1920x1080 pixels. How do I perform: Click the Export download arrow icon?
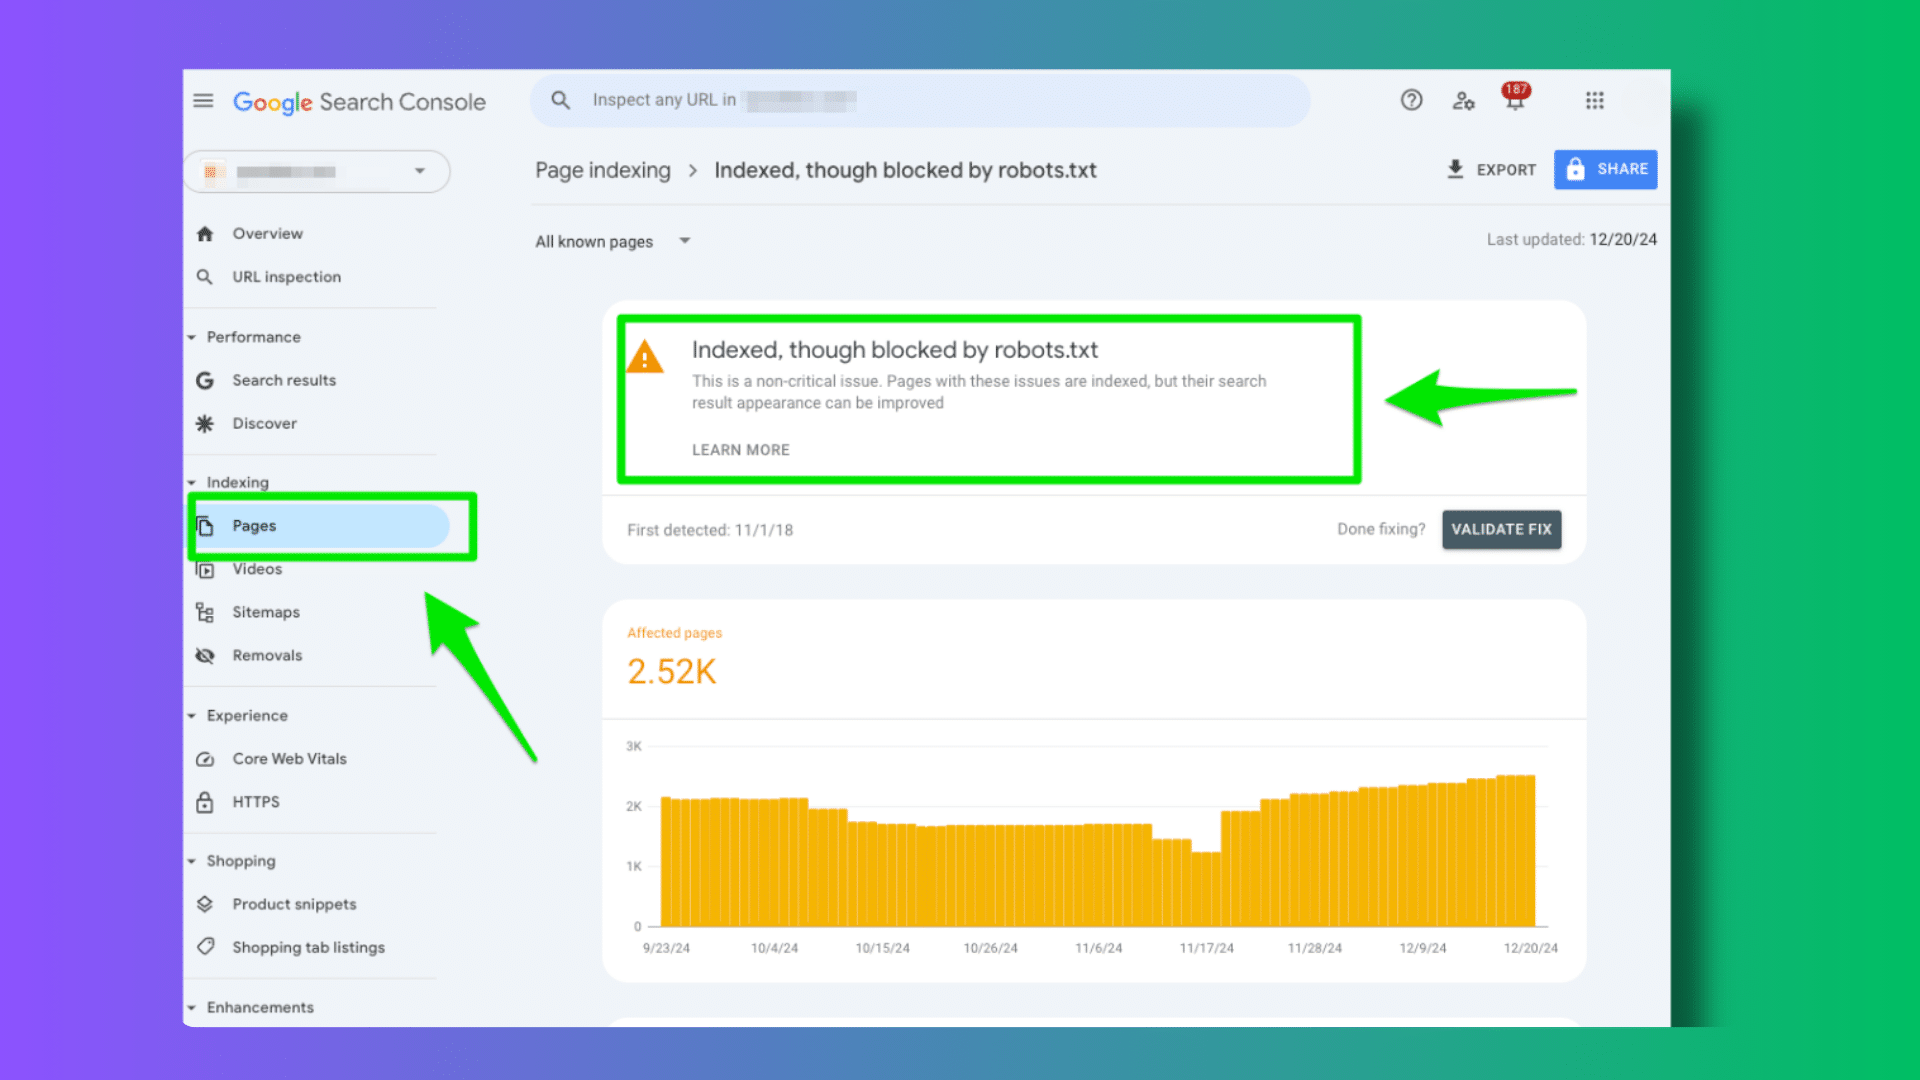coord(1456,169)
